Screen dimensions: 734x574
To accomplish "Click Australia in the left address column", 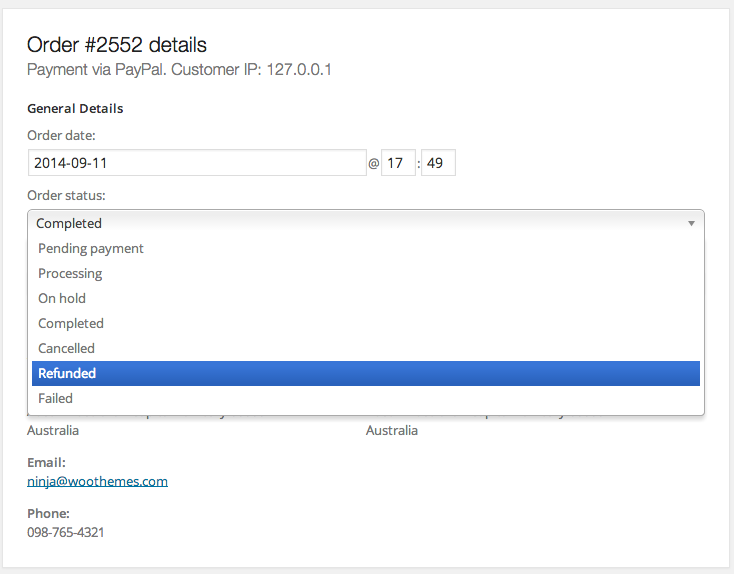I will pos(53,430).
